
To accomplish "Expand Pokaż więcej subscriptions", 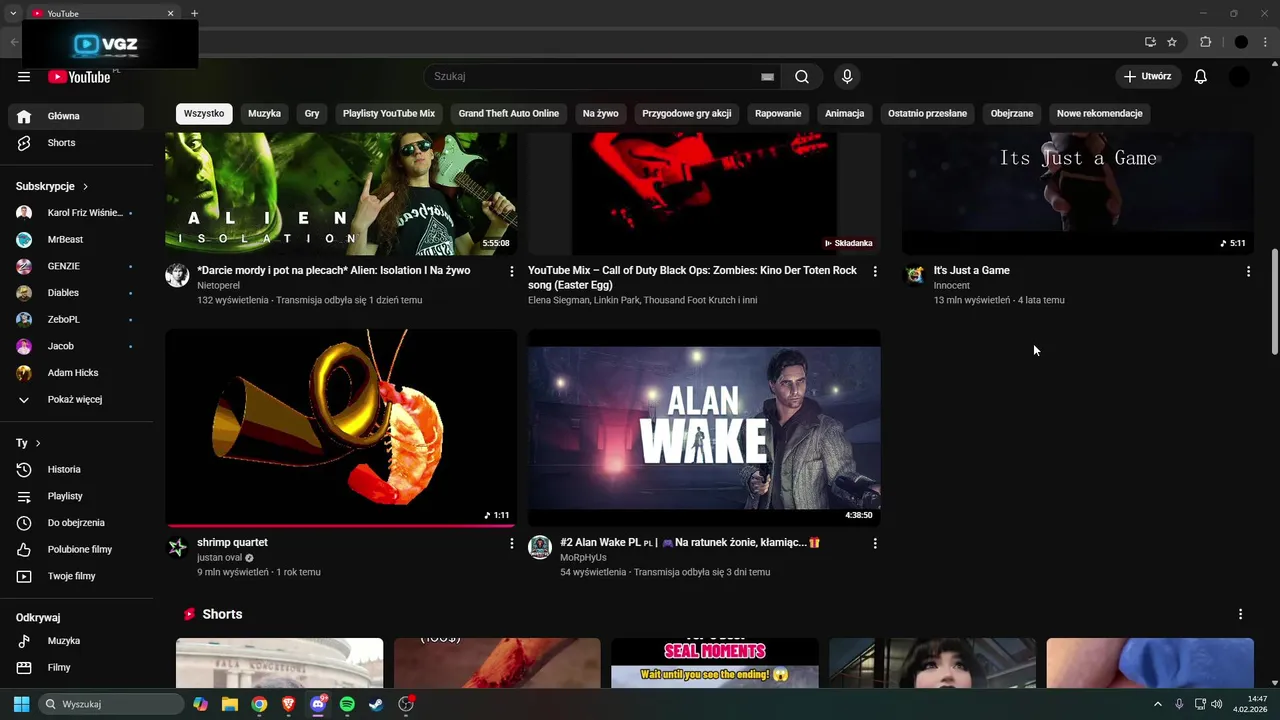I will pyautogui.click(x=76, y=400).
